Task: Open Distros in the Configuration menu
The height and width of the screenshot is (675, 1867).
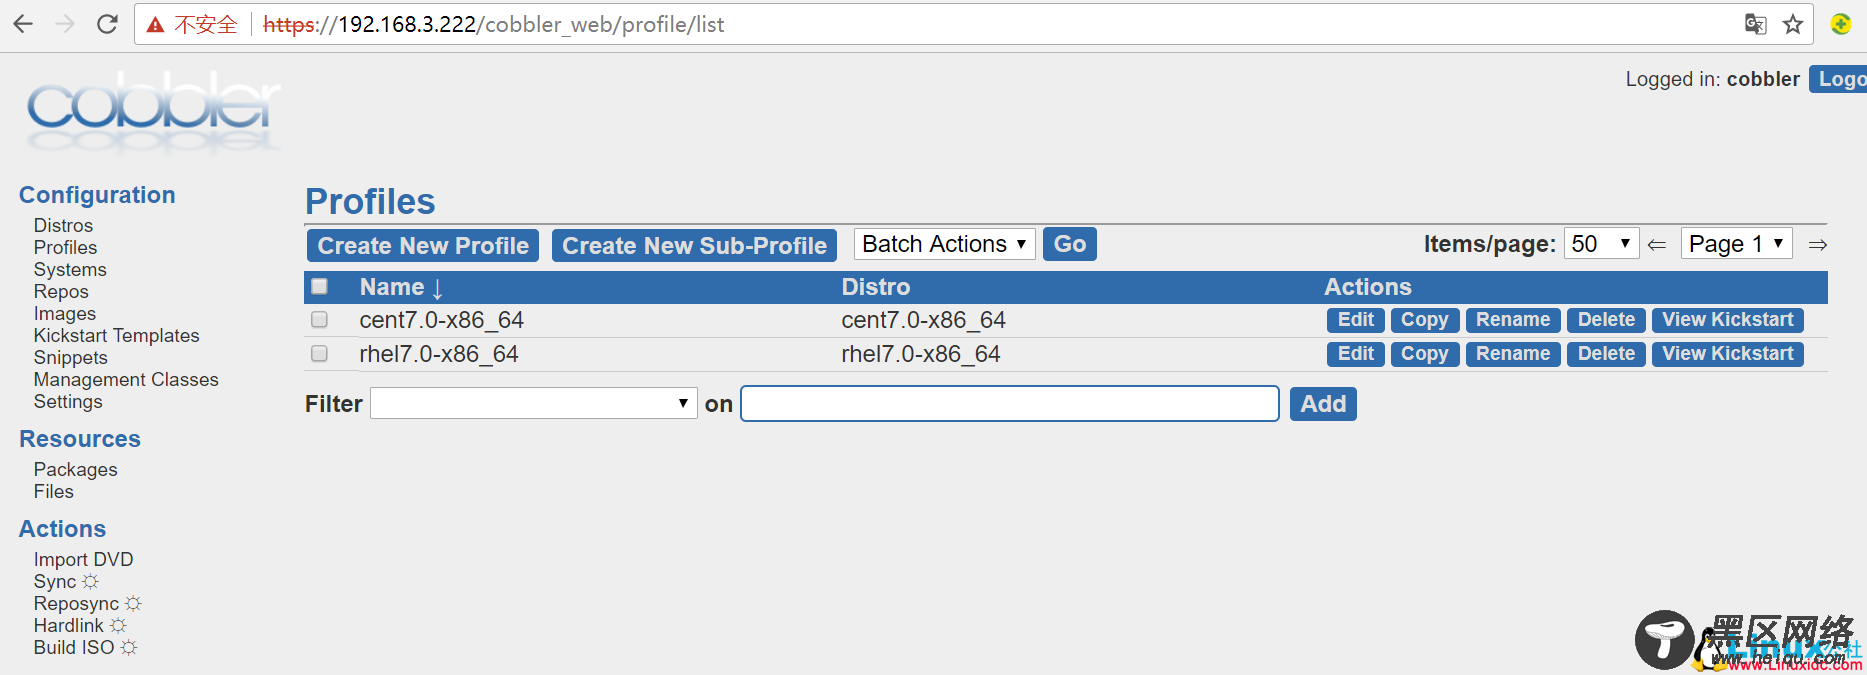Action: 63,226
